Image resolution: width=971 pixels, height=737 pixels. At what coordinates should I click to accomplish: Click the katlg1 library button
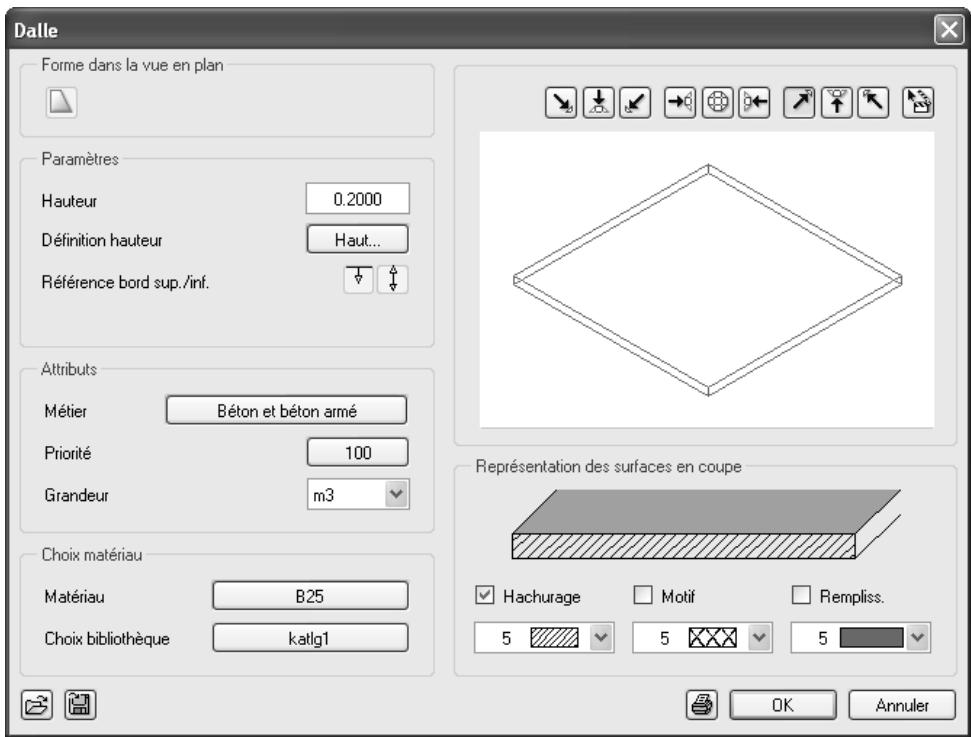point(310,638)
